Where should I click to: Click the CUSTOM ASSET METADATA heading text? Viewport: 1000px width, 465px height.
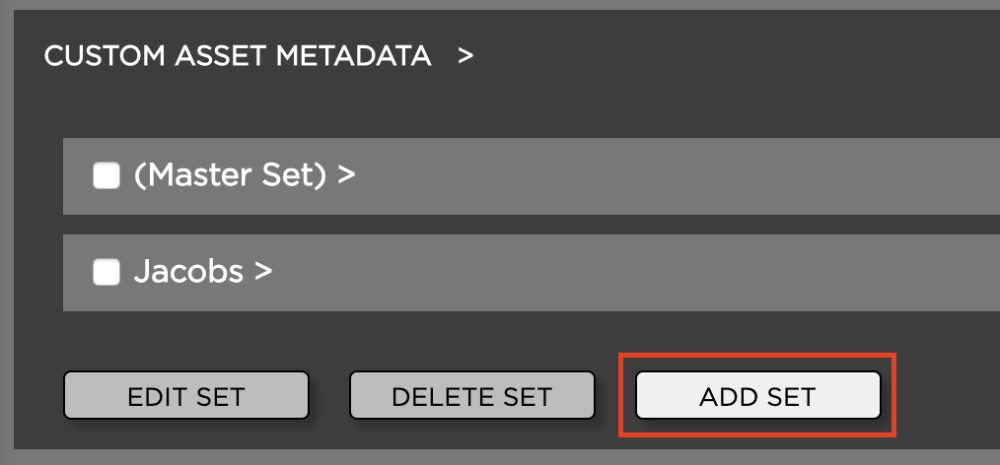pyautogui.click(x=238, y=56)
